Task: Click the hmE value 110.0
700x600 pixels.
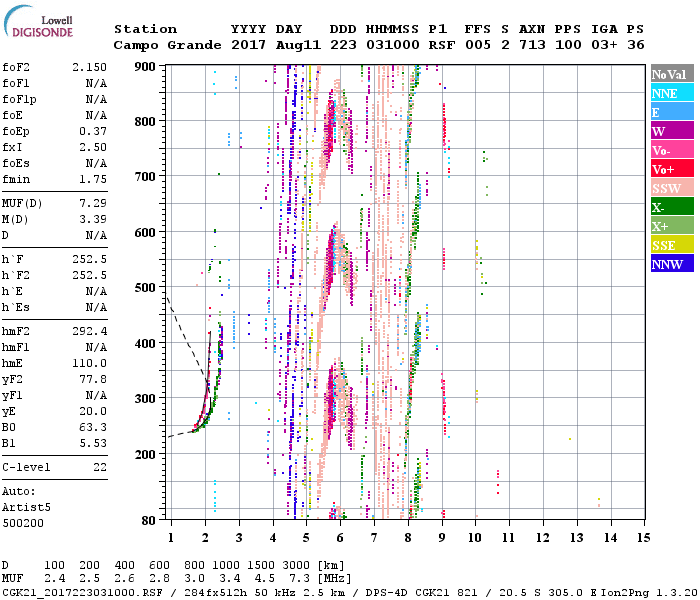Action: pos(89,363)
